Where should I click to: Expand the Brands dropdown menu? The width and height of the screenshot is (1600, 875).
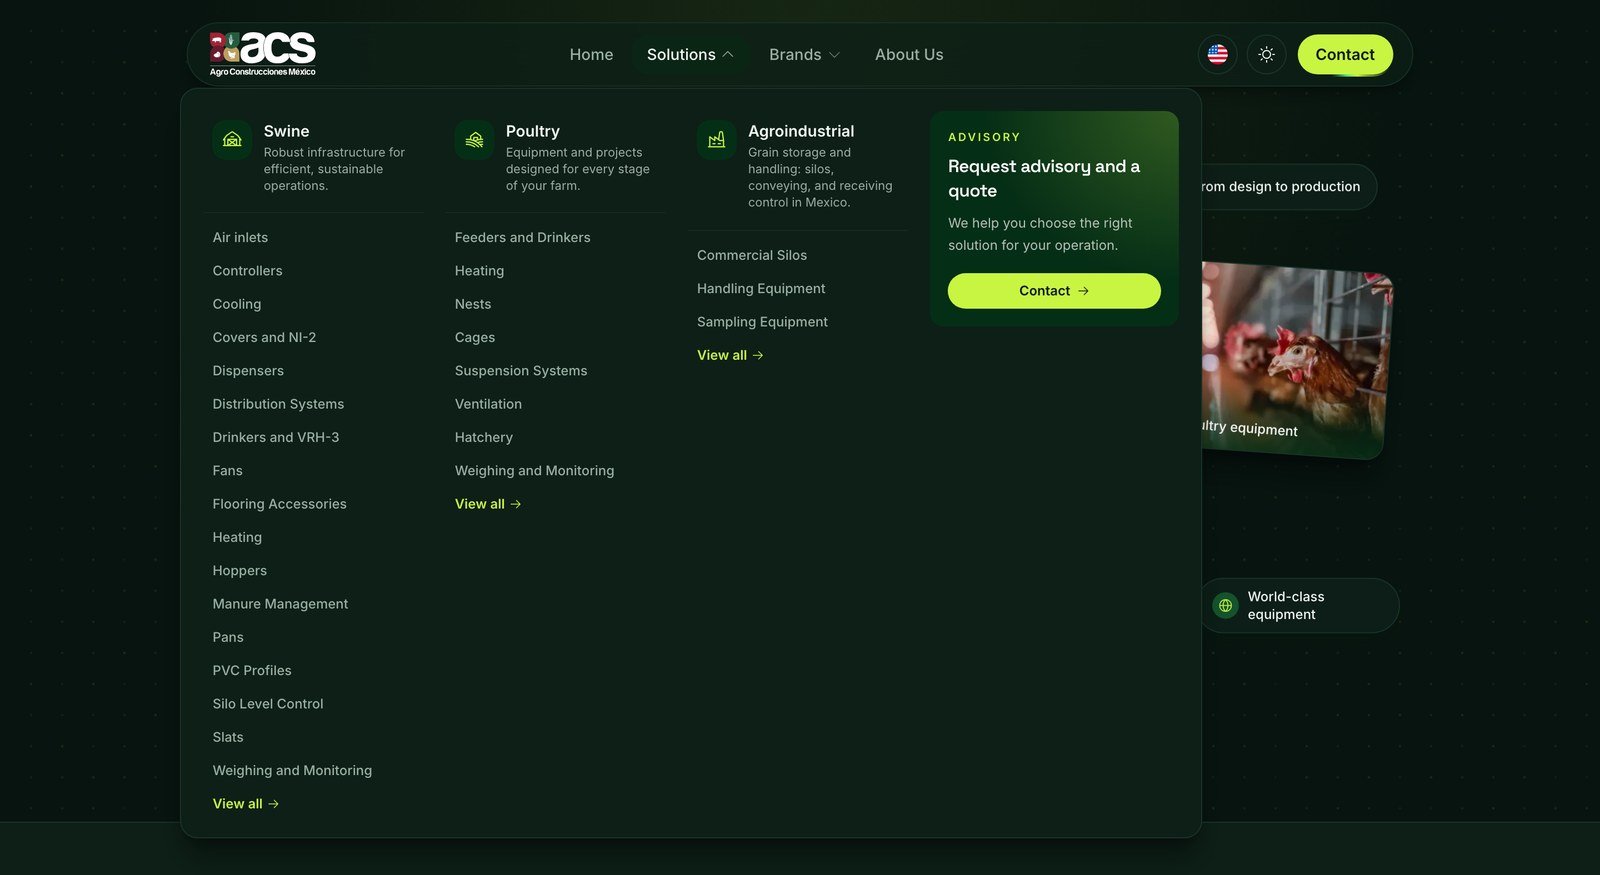(804, 55)
